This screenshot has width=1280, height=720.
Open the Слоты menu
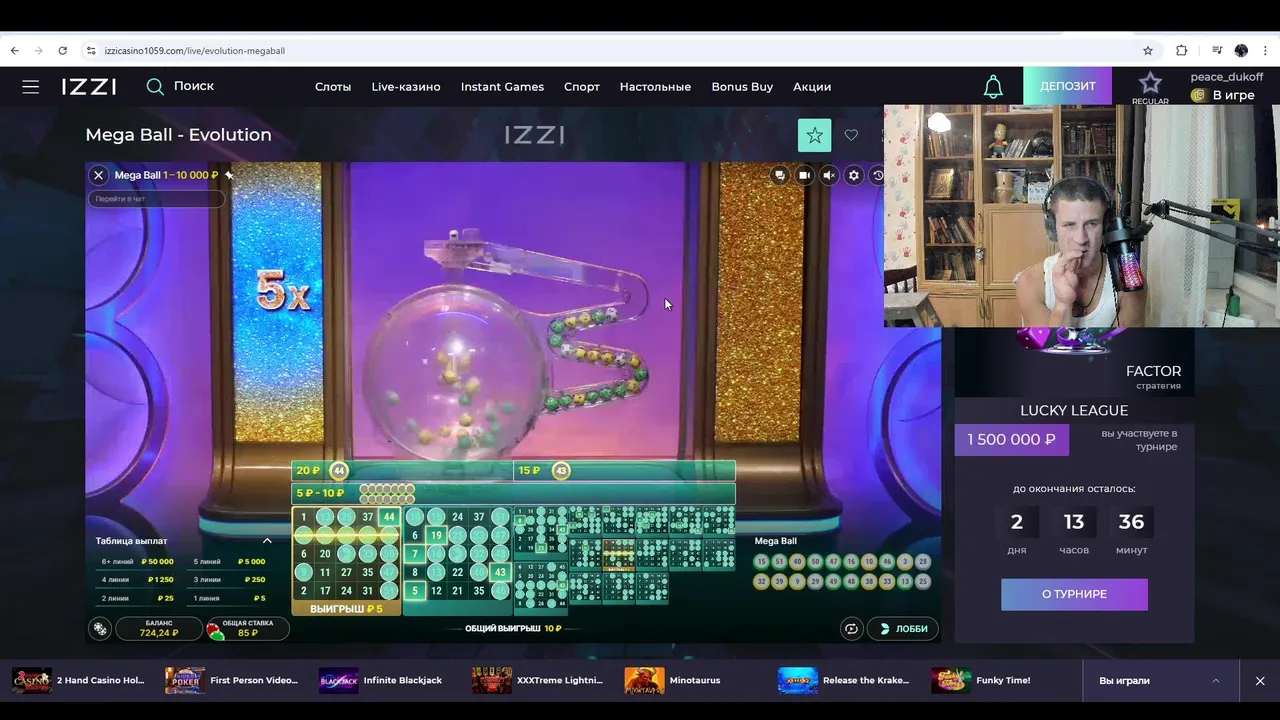[333, 87]
